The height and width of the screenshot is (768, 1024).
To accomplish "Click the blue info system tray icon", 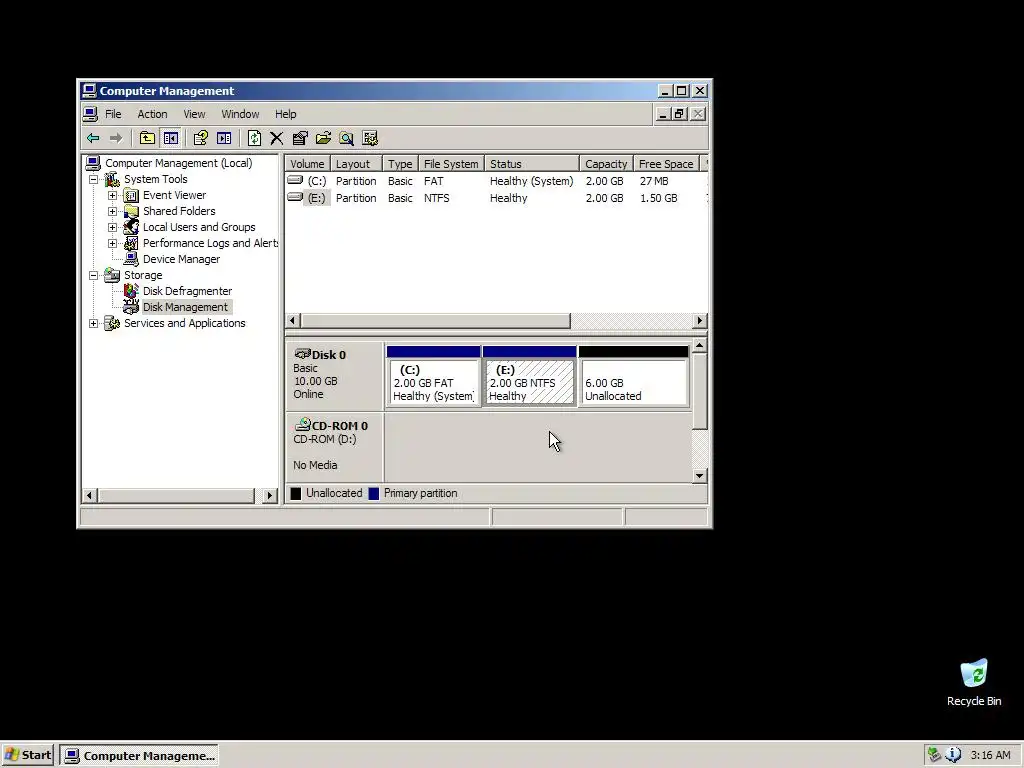I will pos(953,755).
